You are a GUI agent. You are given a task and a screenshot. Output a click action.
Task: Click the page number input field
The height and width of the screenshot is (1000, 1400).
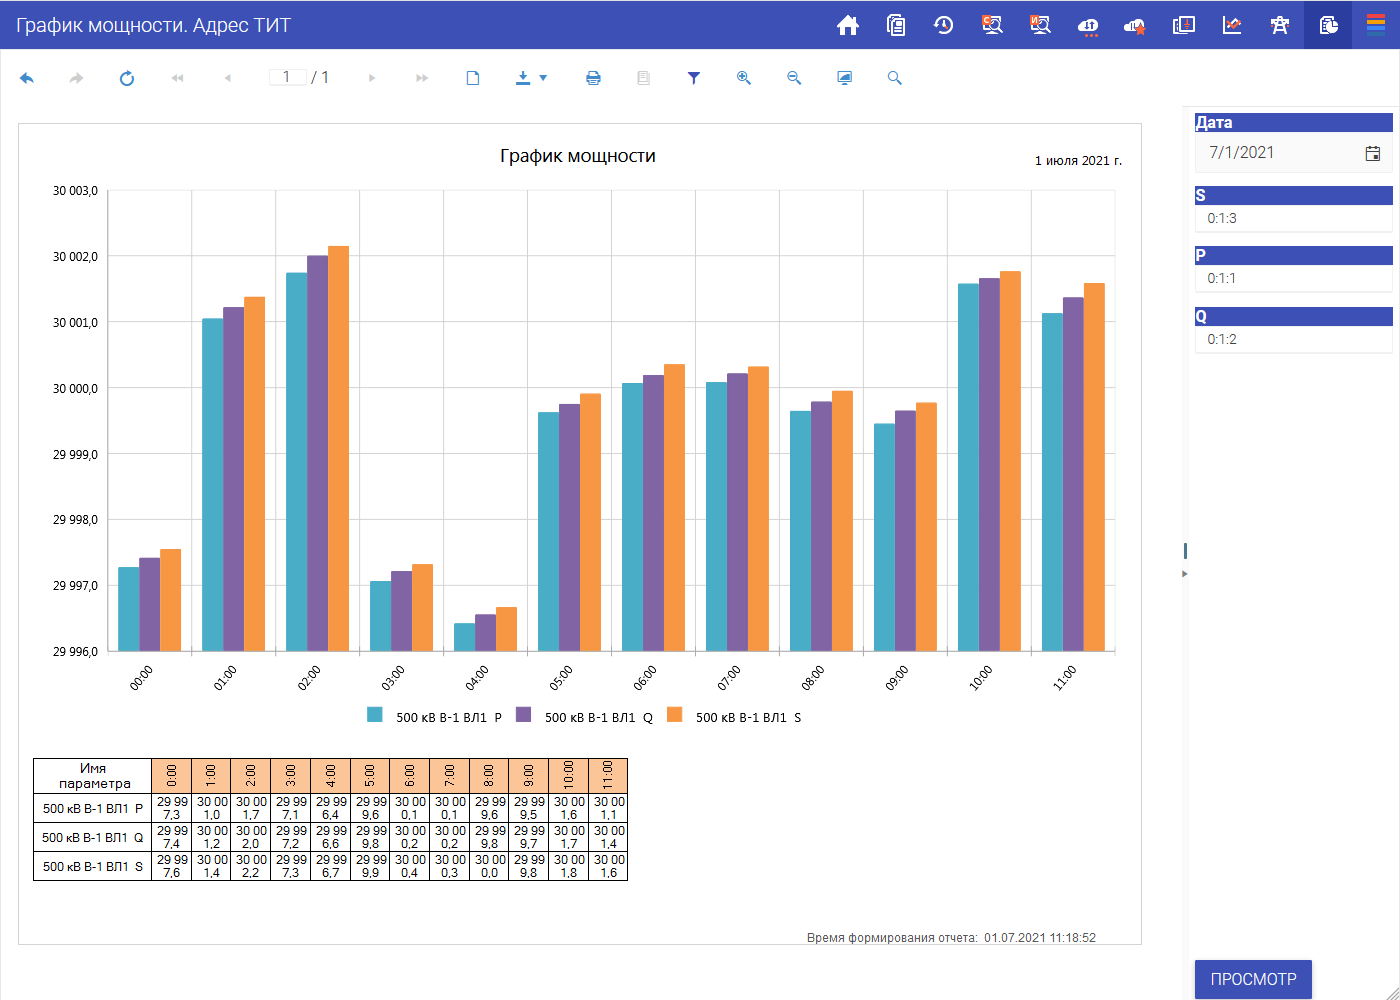[x=287, y=77]
